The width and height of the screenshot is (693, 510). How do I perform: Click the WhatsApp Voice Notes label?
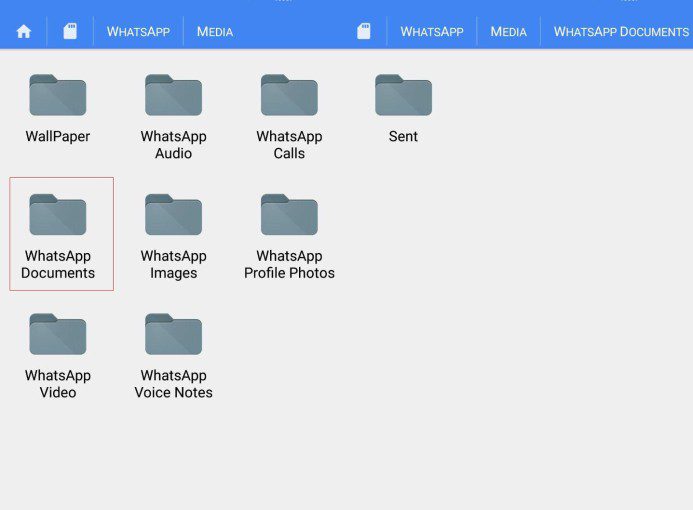(x=173, y=384)
